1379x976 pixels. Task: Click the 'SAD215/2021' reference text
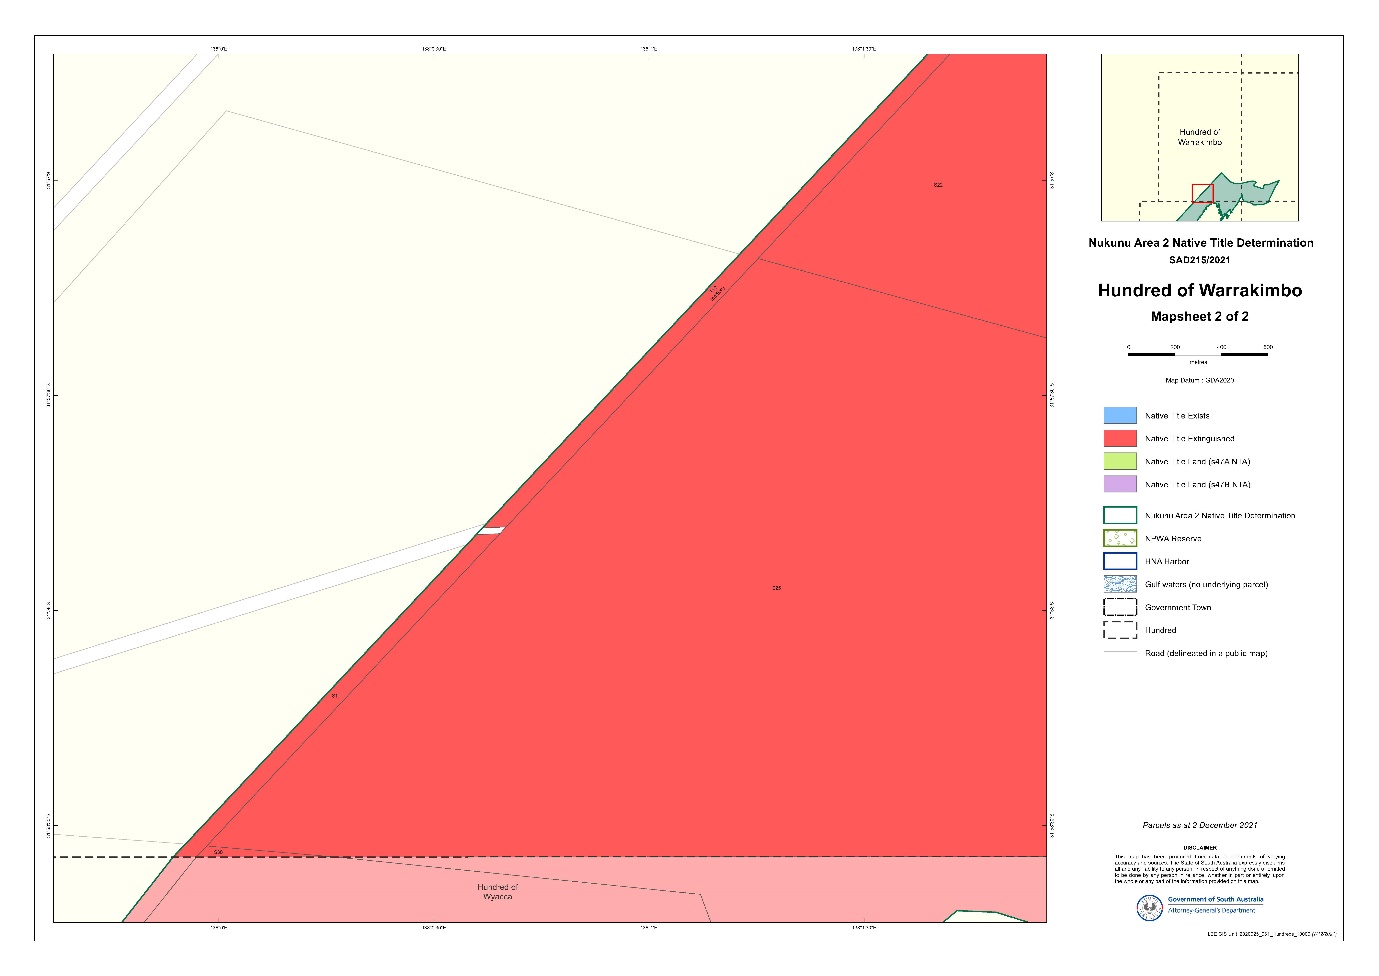pos(1200,260)
